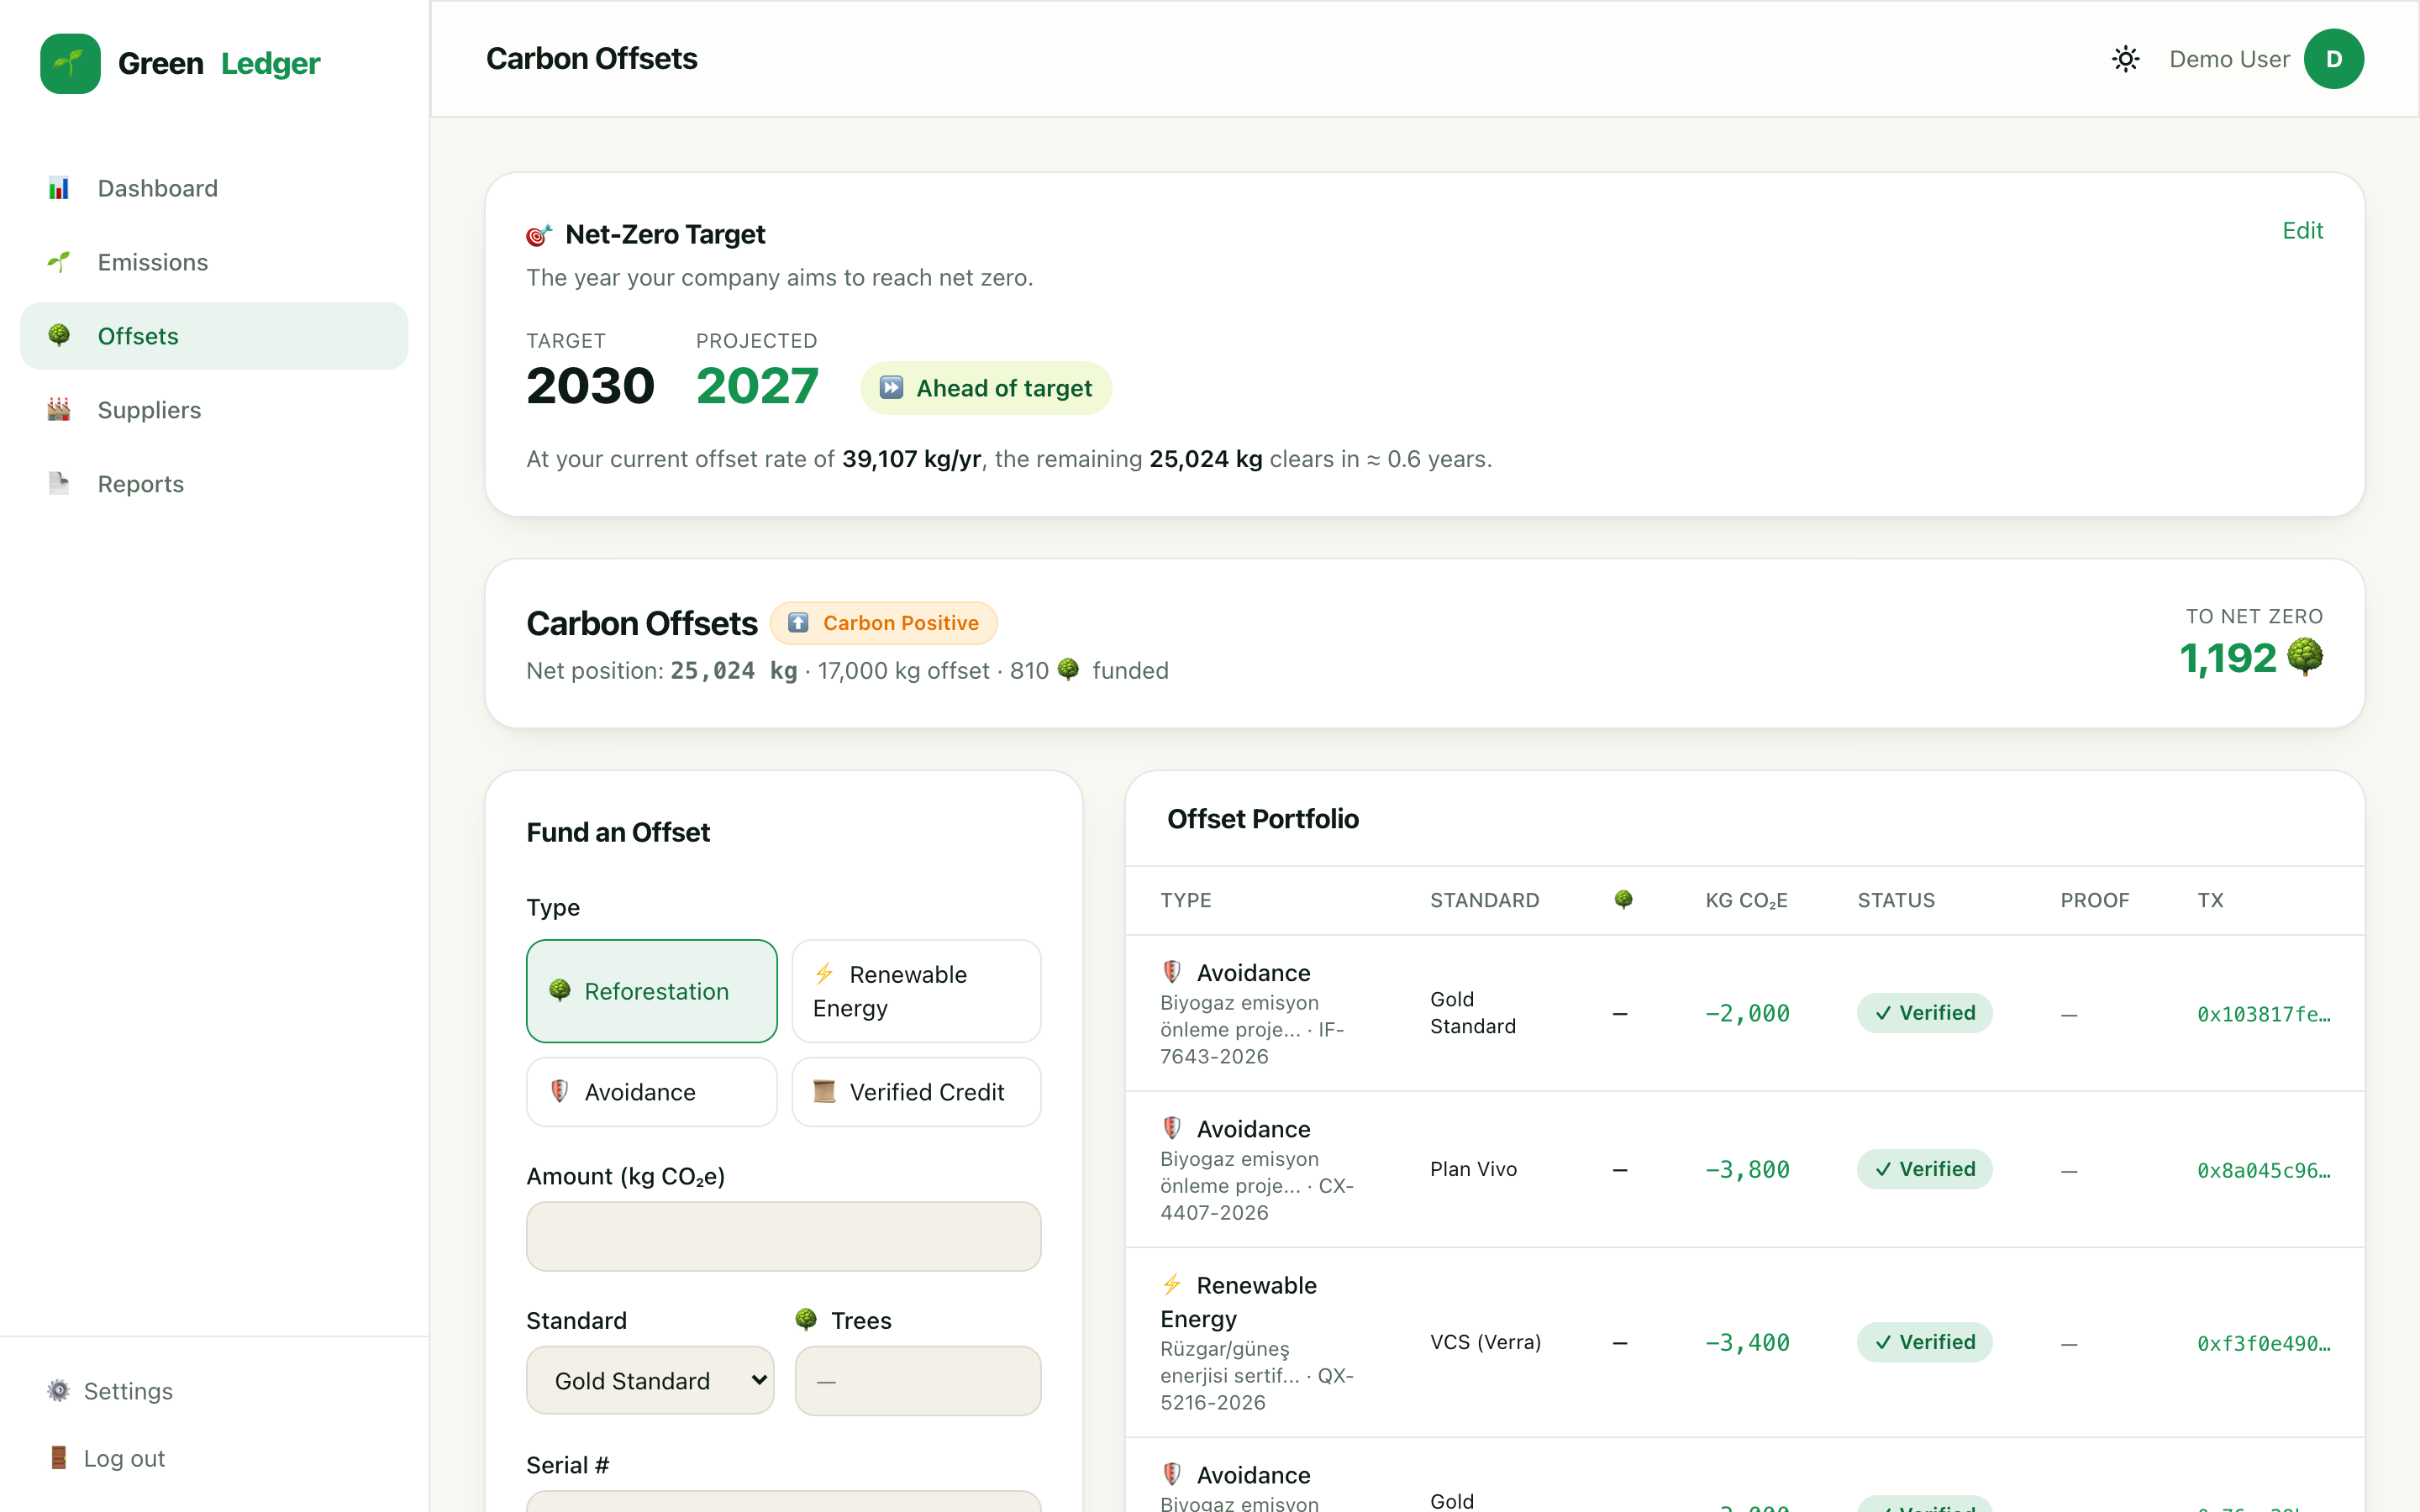Toggle the sun theme icon
The height and width of the screenshot is (1512, 2420).
click(2126, 59)
